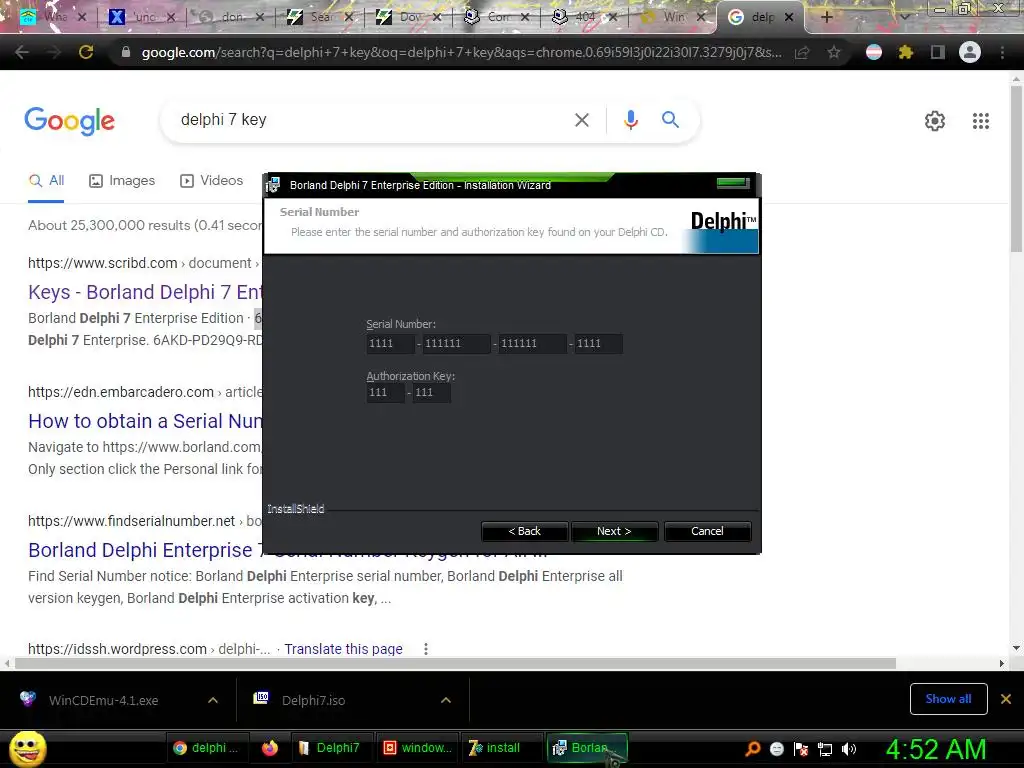Click Show all downloads
The width and height of the screenshot is (1024, 768).
click(948, 699)
